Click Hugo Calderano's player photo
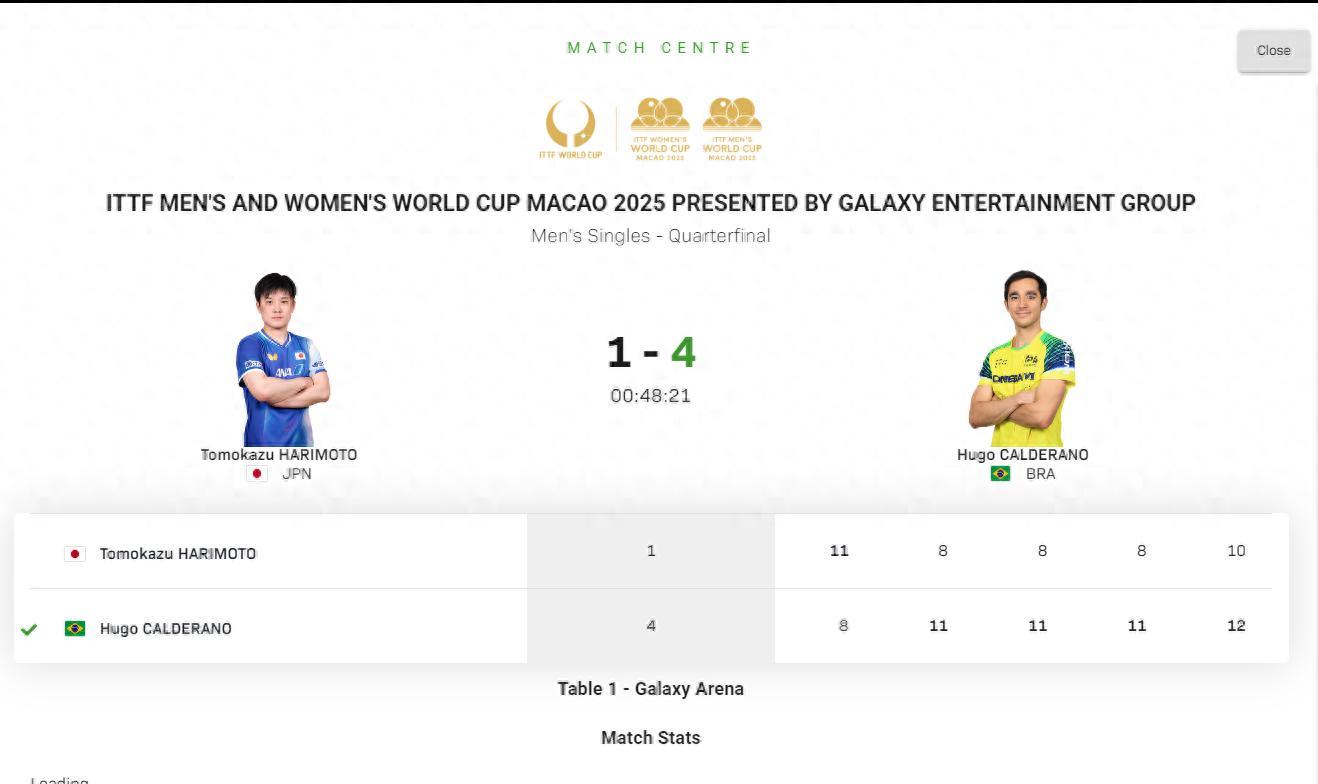 point(1022,360)
